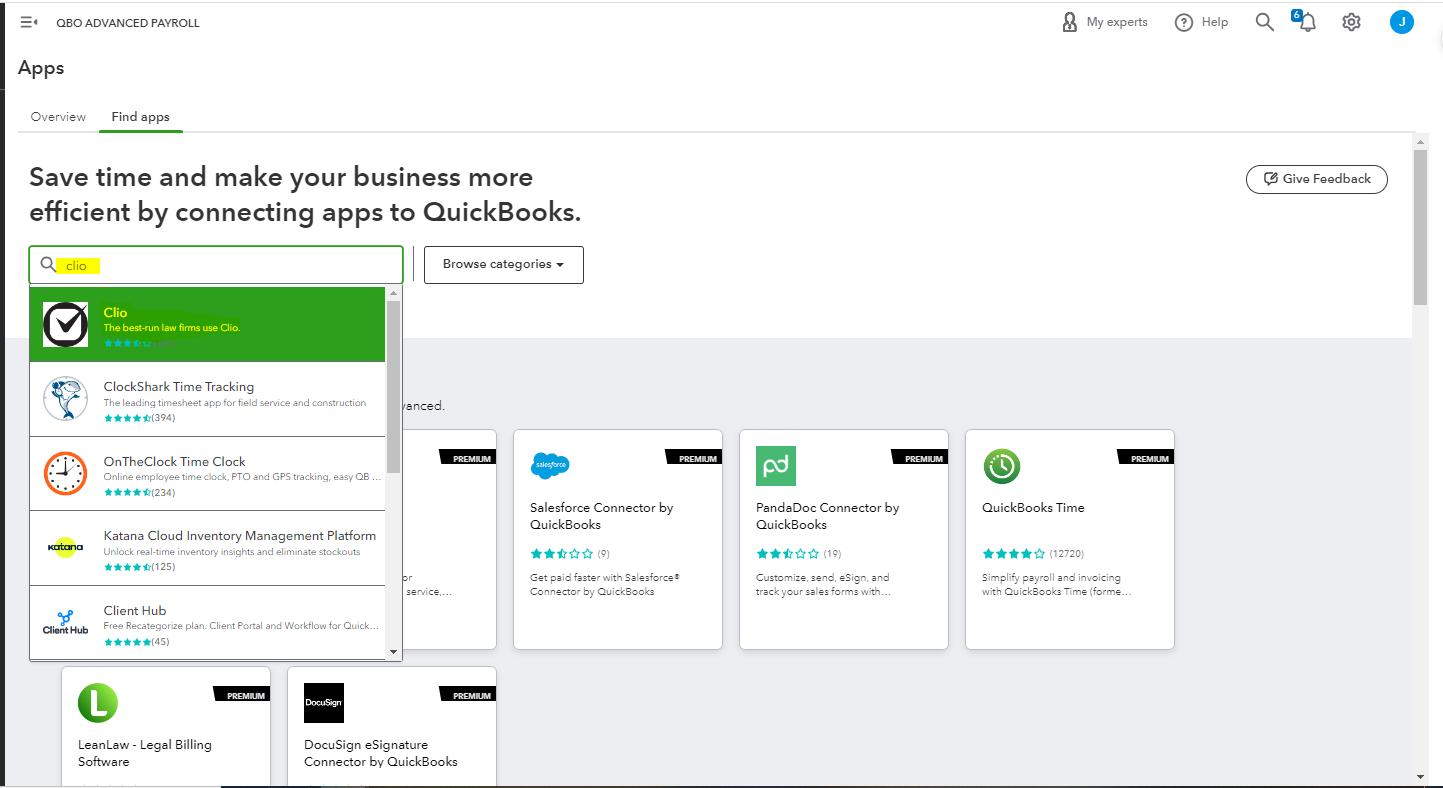
Task: Click the Salesforce card star rating
Action: [562, 554]
